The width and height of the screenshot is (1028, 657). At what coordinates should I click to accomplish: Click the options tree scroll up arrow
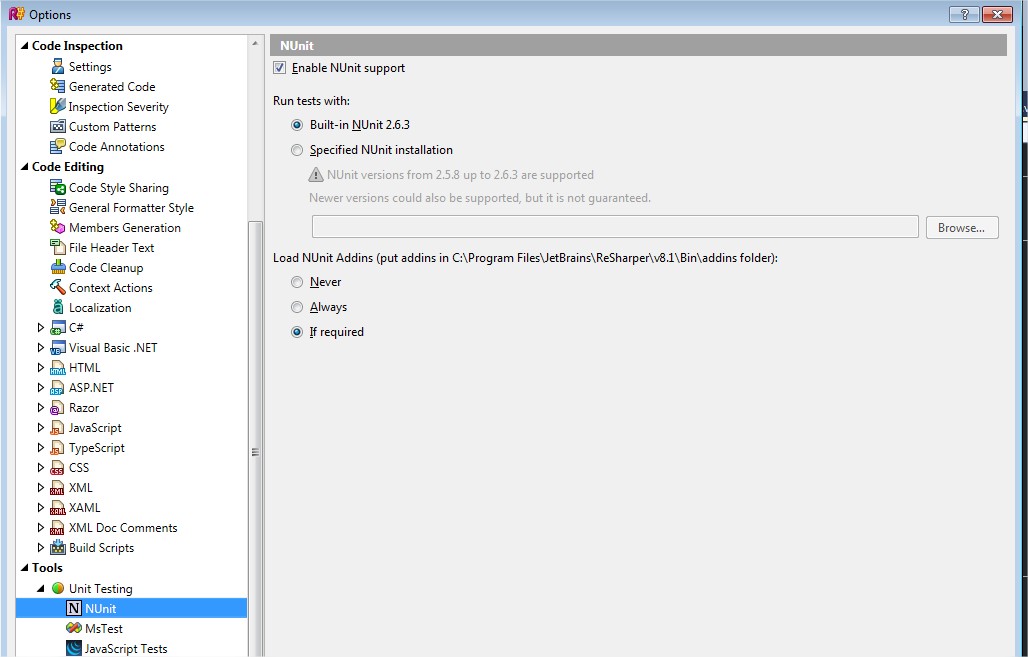[x=255, y=43]
